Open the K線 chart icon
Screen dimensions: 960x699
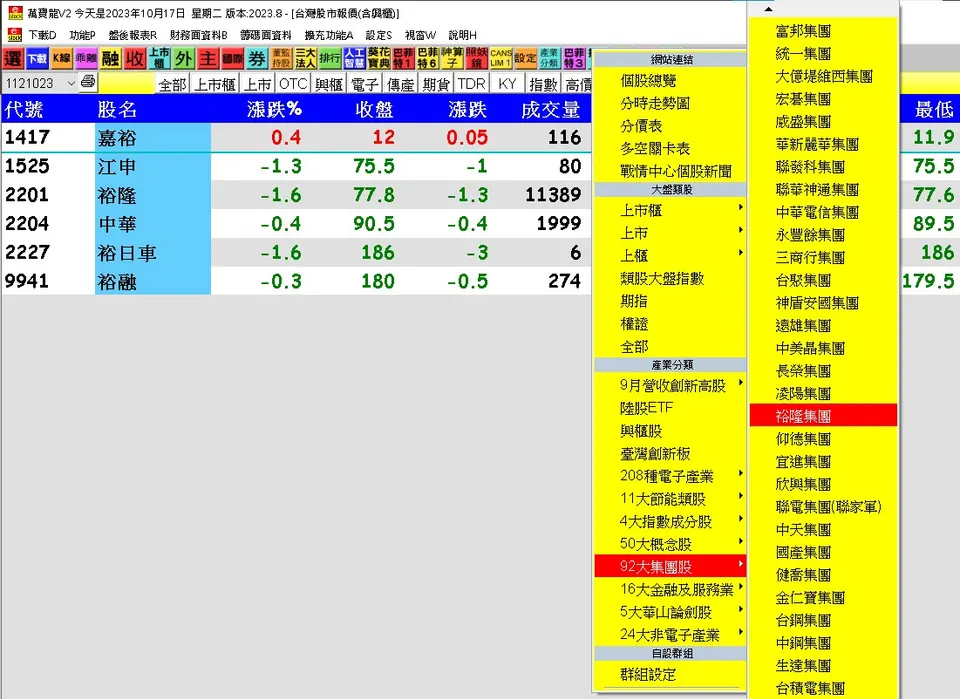pyautogui.click(x=62, y=59)
